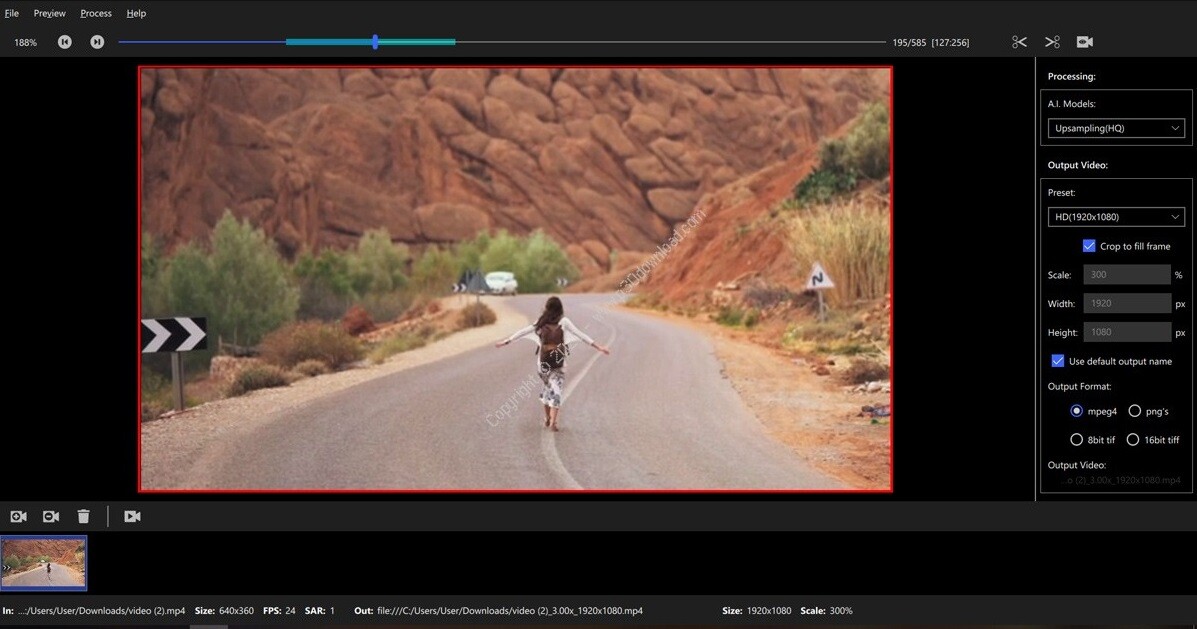1197x629 pixels.
Task: Click the scissors trim-end icon
Action: (x=1052, y=42)
